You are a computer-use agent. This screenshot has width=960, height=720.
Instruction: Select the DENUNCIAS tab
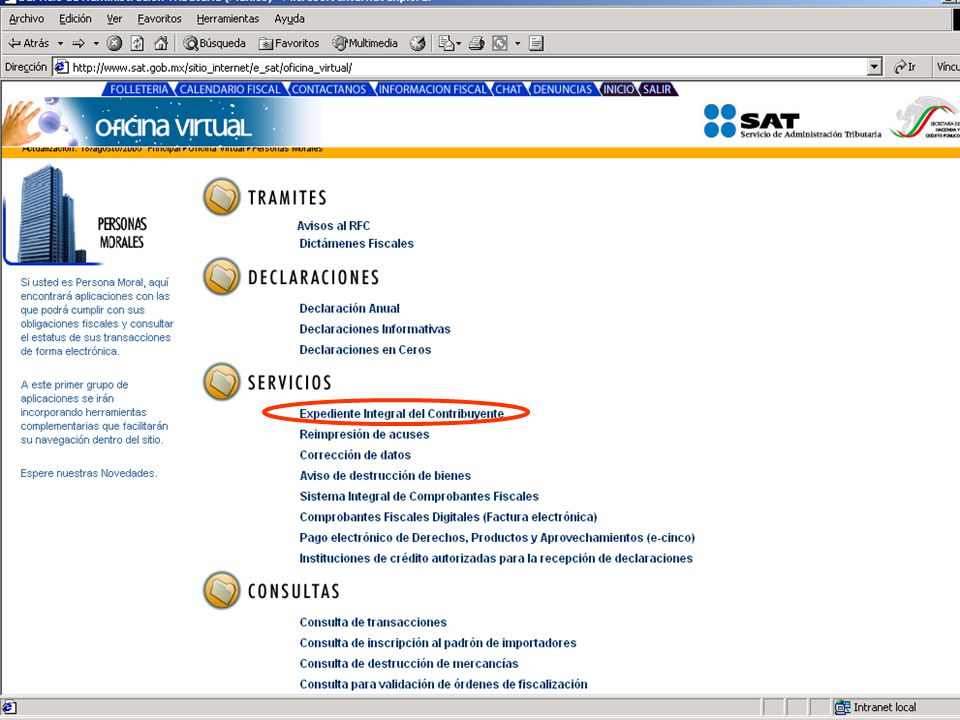[x=563, y=89]
